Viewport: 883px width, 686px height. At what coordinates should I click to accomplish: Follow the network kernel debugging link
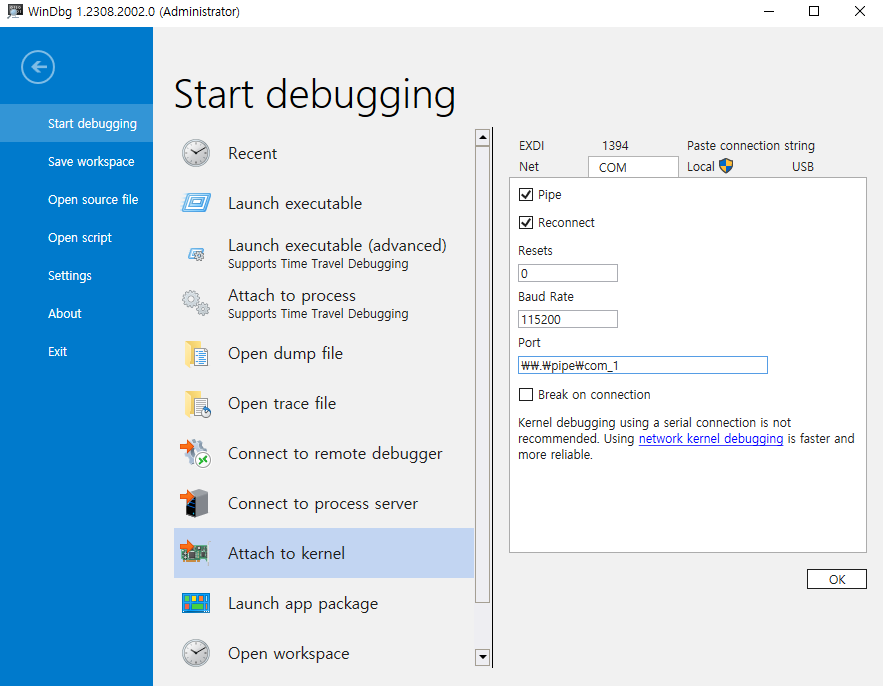[711, 439]
